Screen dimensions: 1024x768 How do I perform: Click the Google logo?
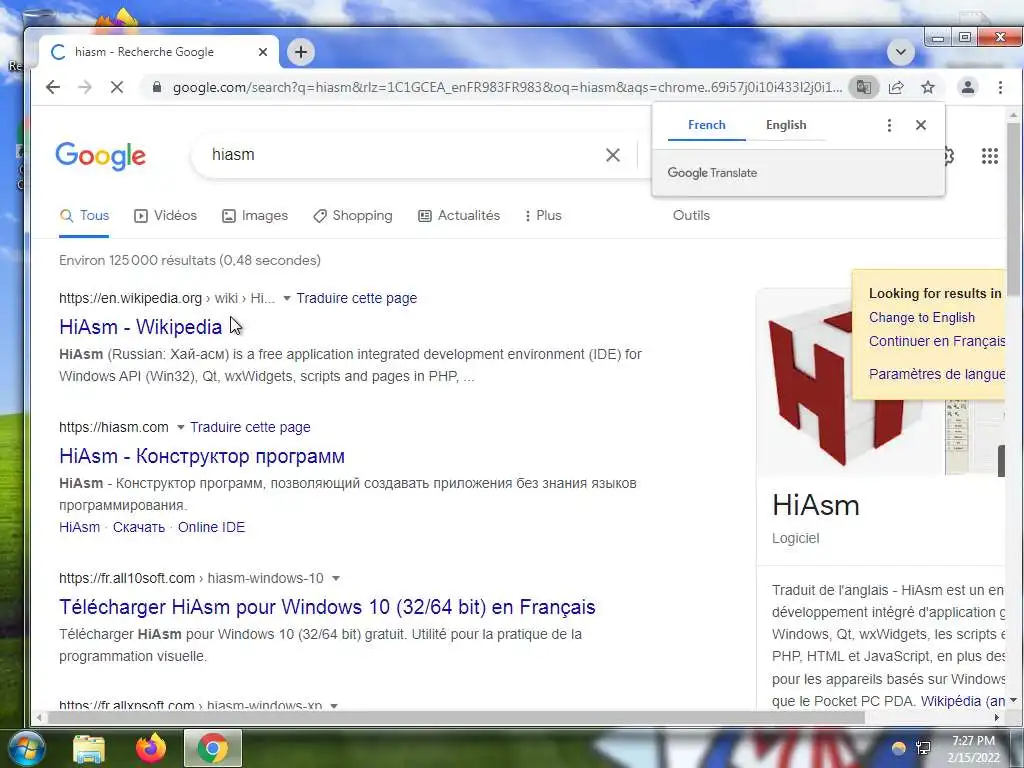point(101,155)
